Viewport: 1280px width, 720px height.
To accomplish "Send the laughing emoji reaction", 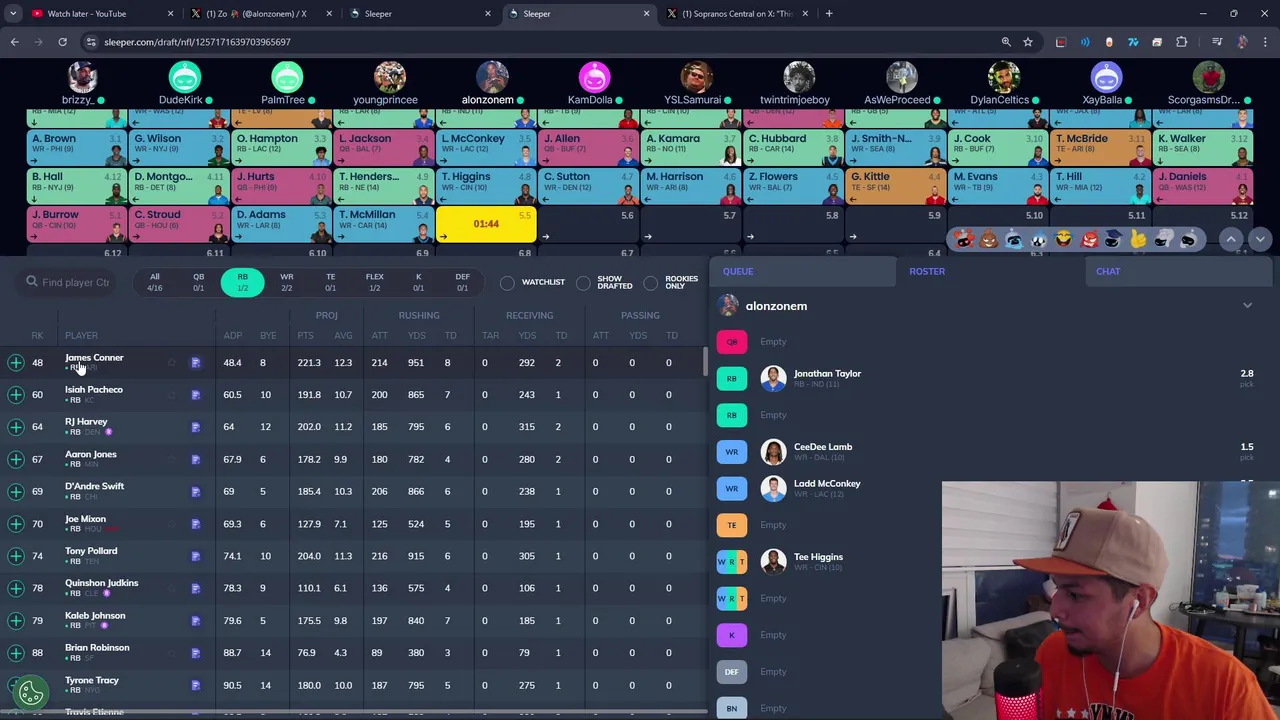I will [1063, 239].
